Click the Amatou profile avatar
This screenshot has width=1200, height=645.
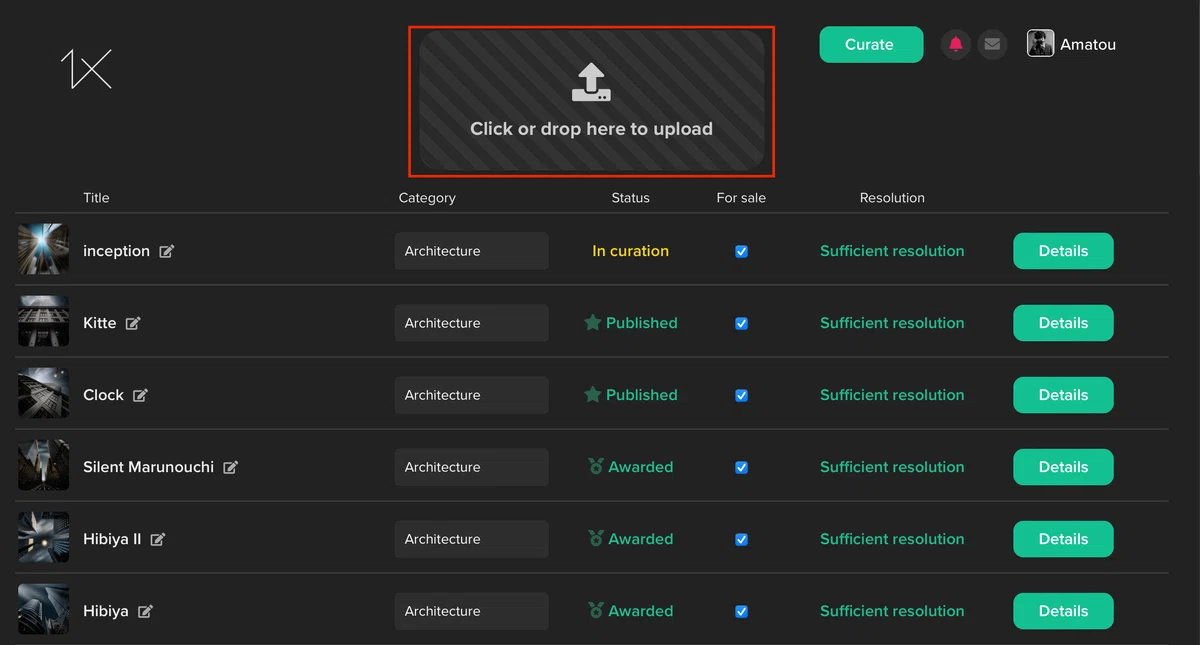pyautogui.click(x=1040, y=44)
